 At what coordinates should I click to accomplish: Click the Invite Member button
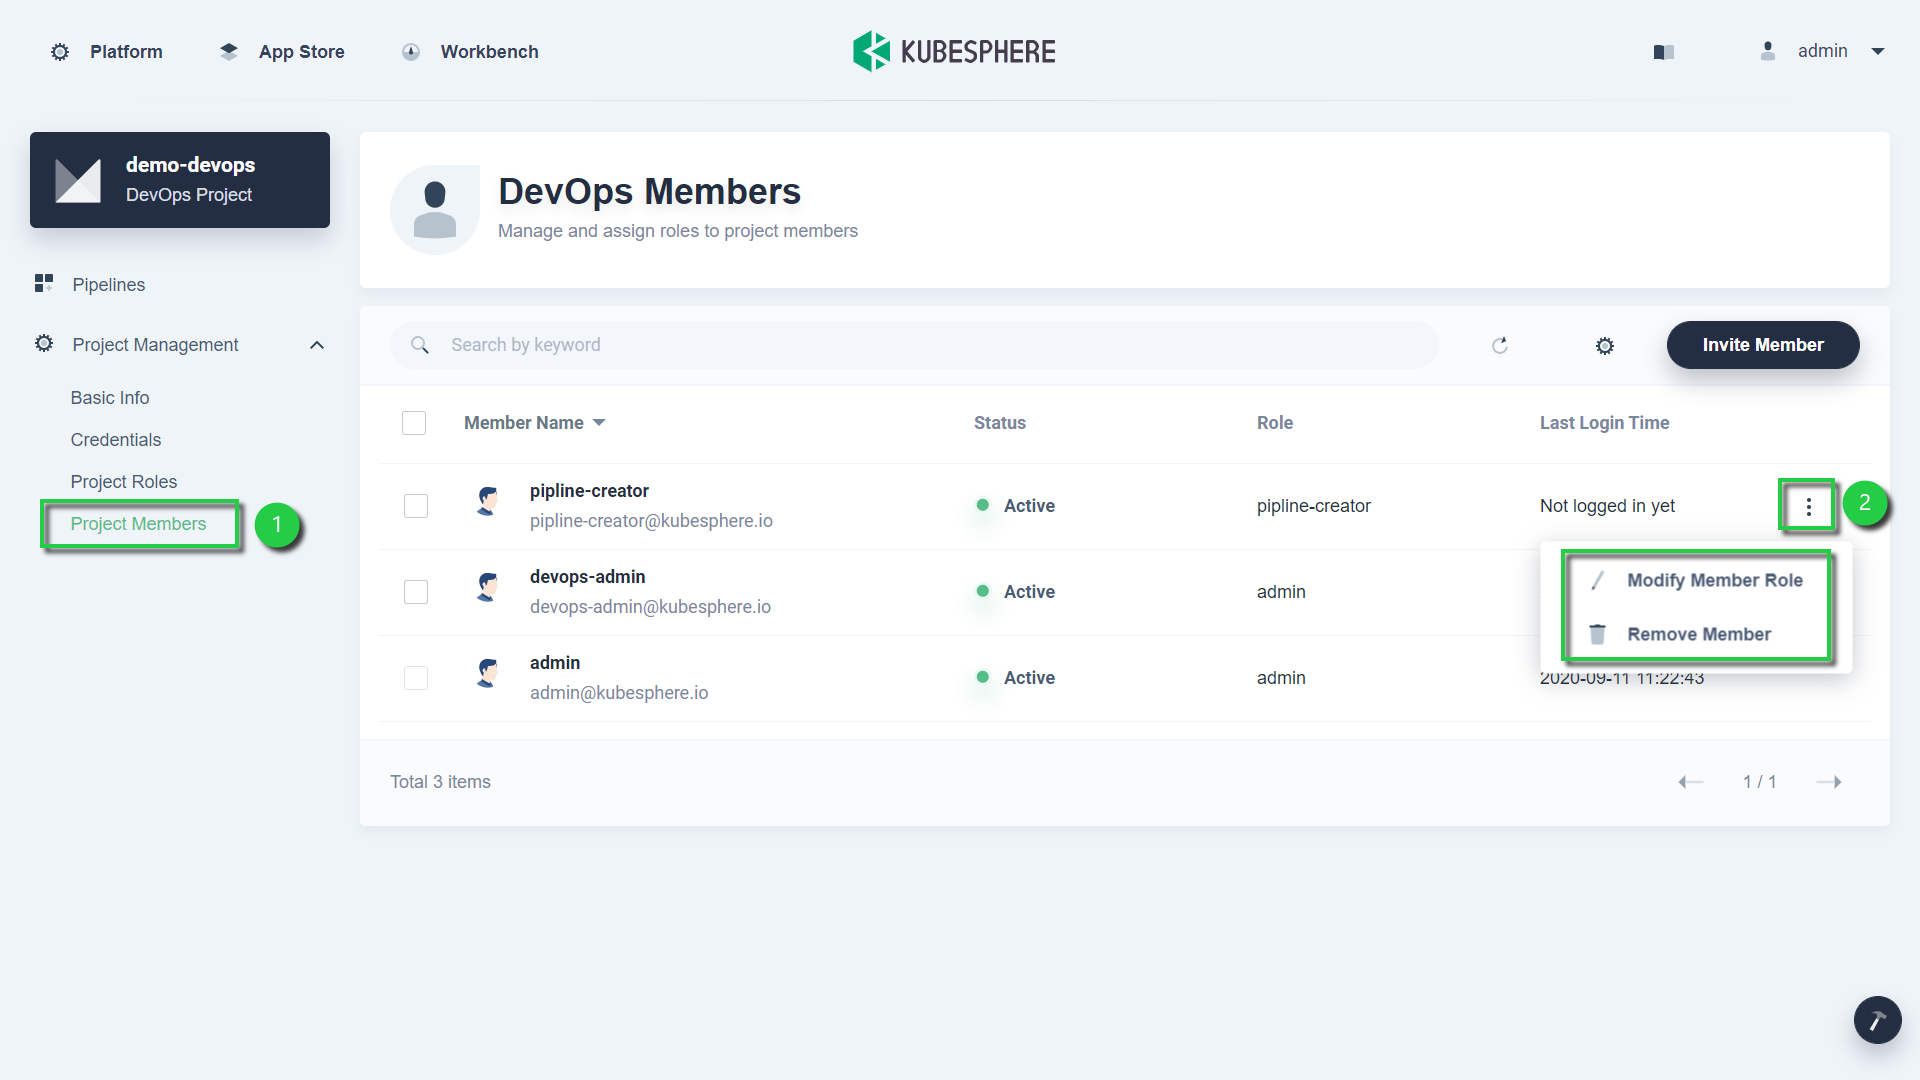point(1762,345)
